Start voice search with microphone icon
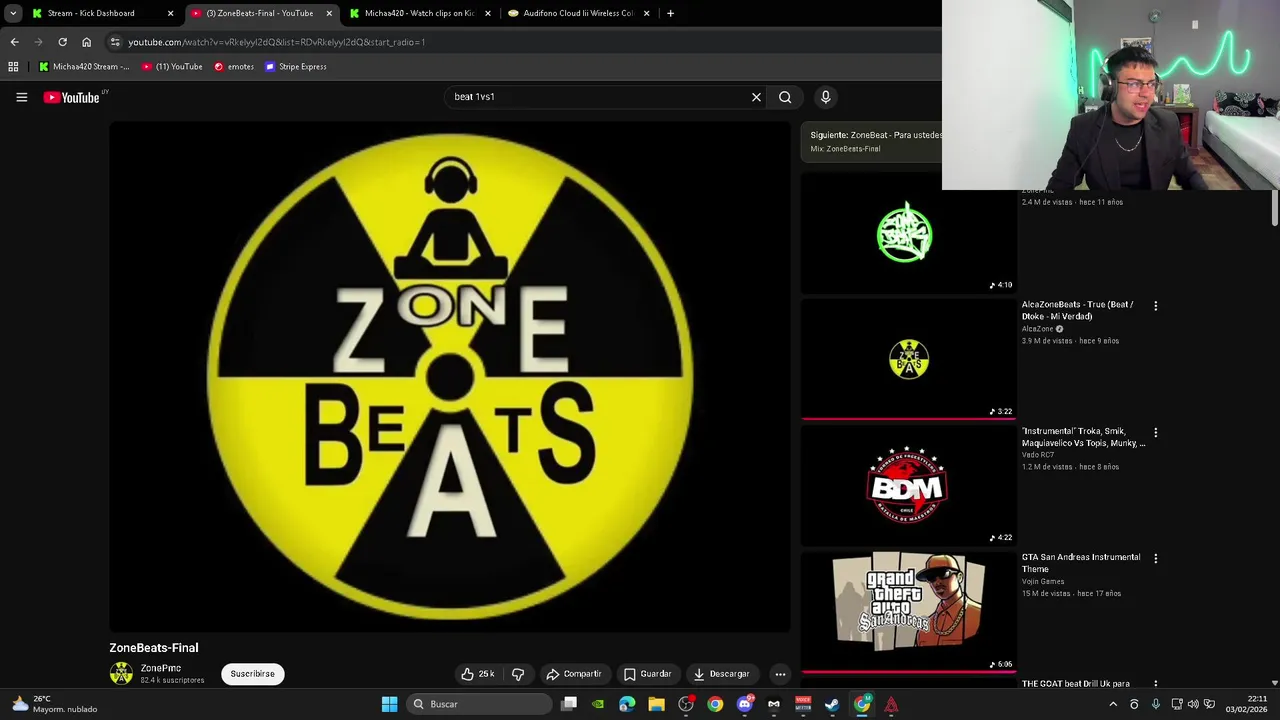The height and width of the screenshot is (720, 1280). click(825, 97)
